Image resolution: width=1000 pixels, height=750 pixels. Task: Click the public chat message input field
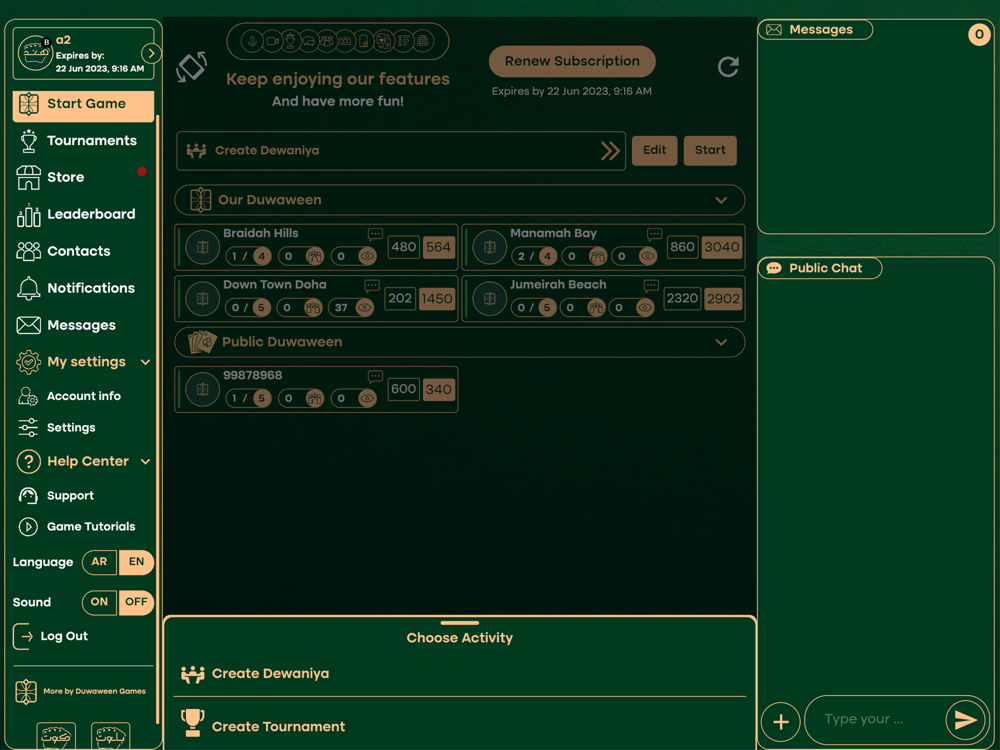(x=874, y=719)
